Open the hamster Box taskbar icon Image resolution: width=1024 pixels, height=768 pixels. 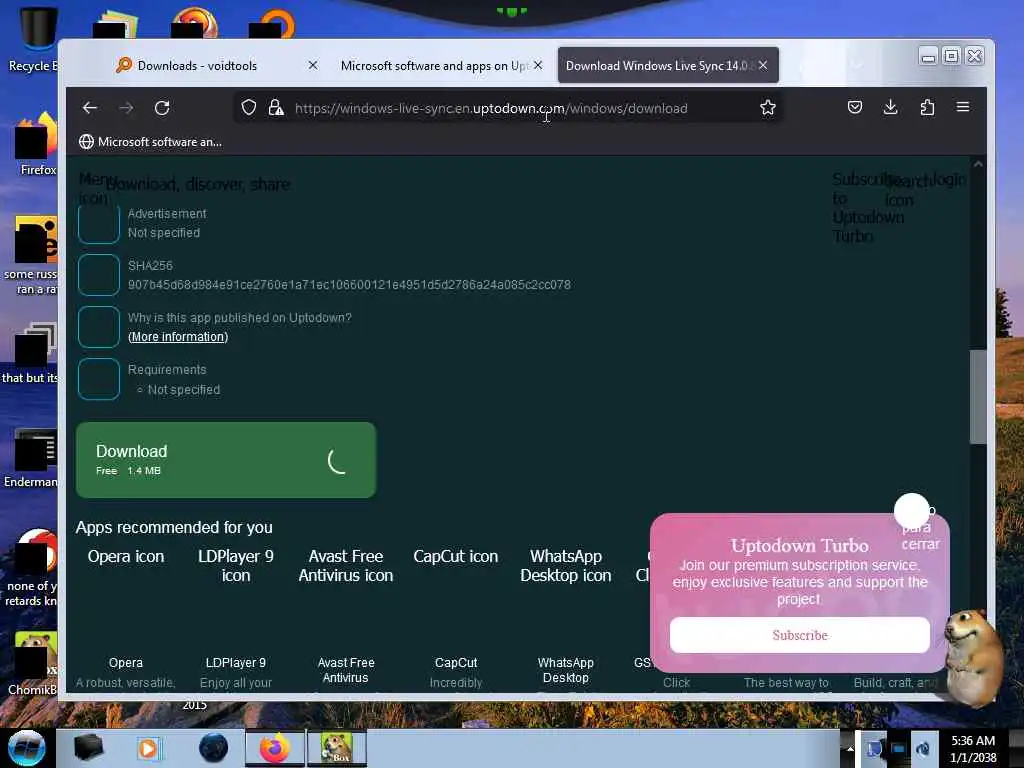coord(336,748)
